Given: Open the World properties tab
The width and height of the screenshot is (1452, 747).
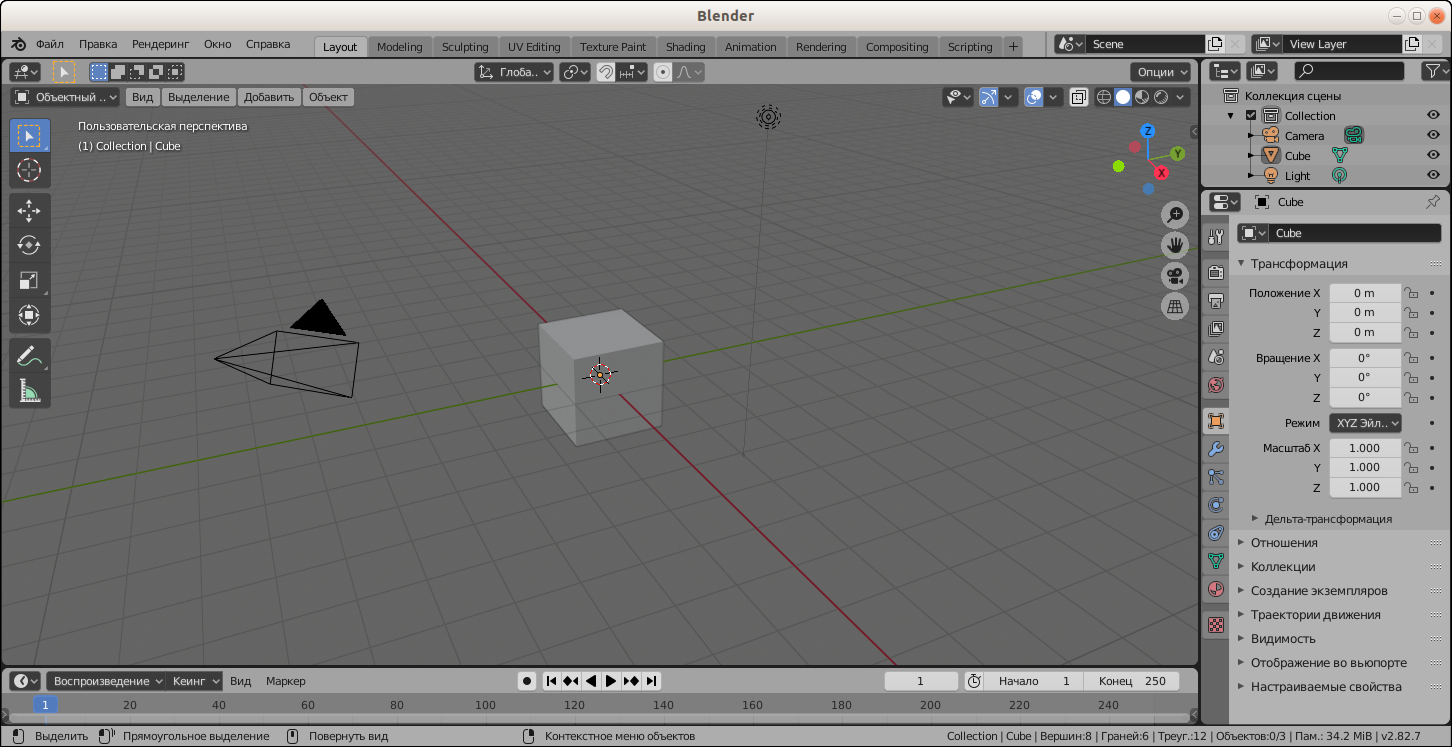Looking at the screenshot, I should coord(1215,385).
